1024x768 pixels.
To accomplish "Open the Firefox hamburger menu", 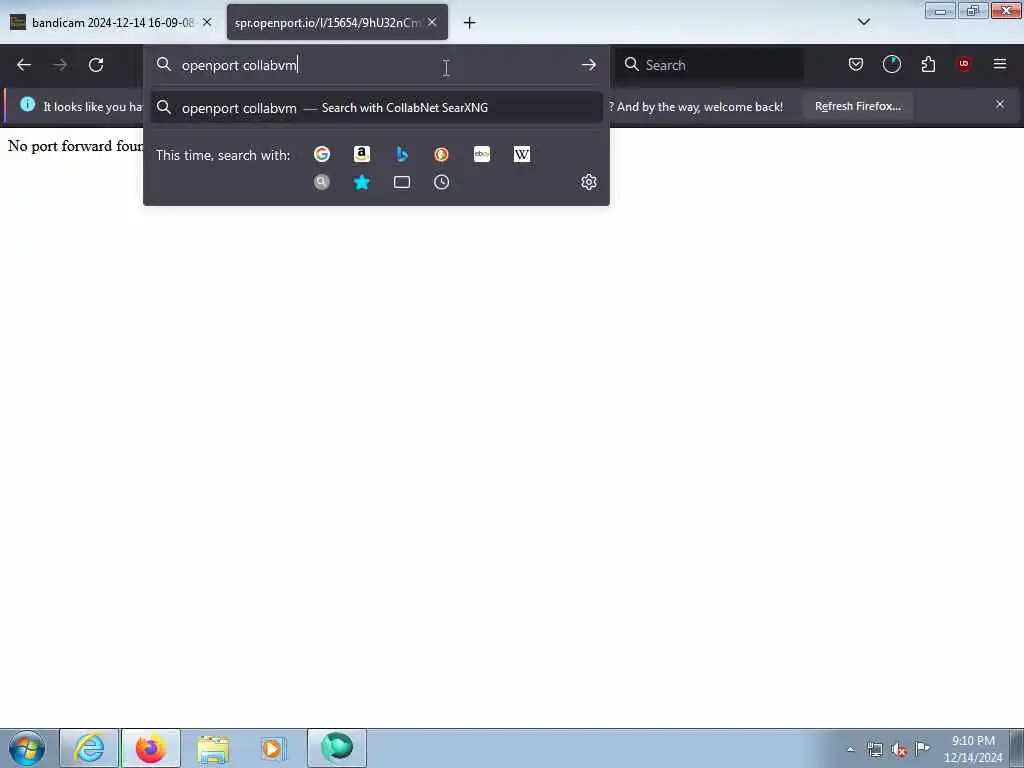I will [1000, 64].
